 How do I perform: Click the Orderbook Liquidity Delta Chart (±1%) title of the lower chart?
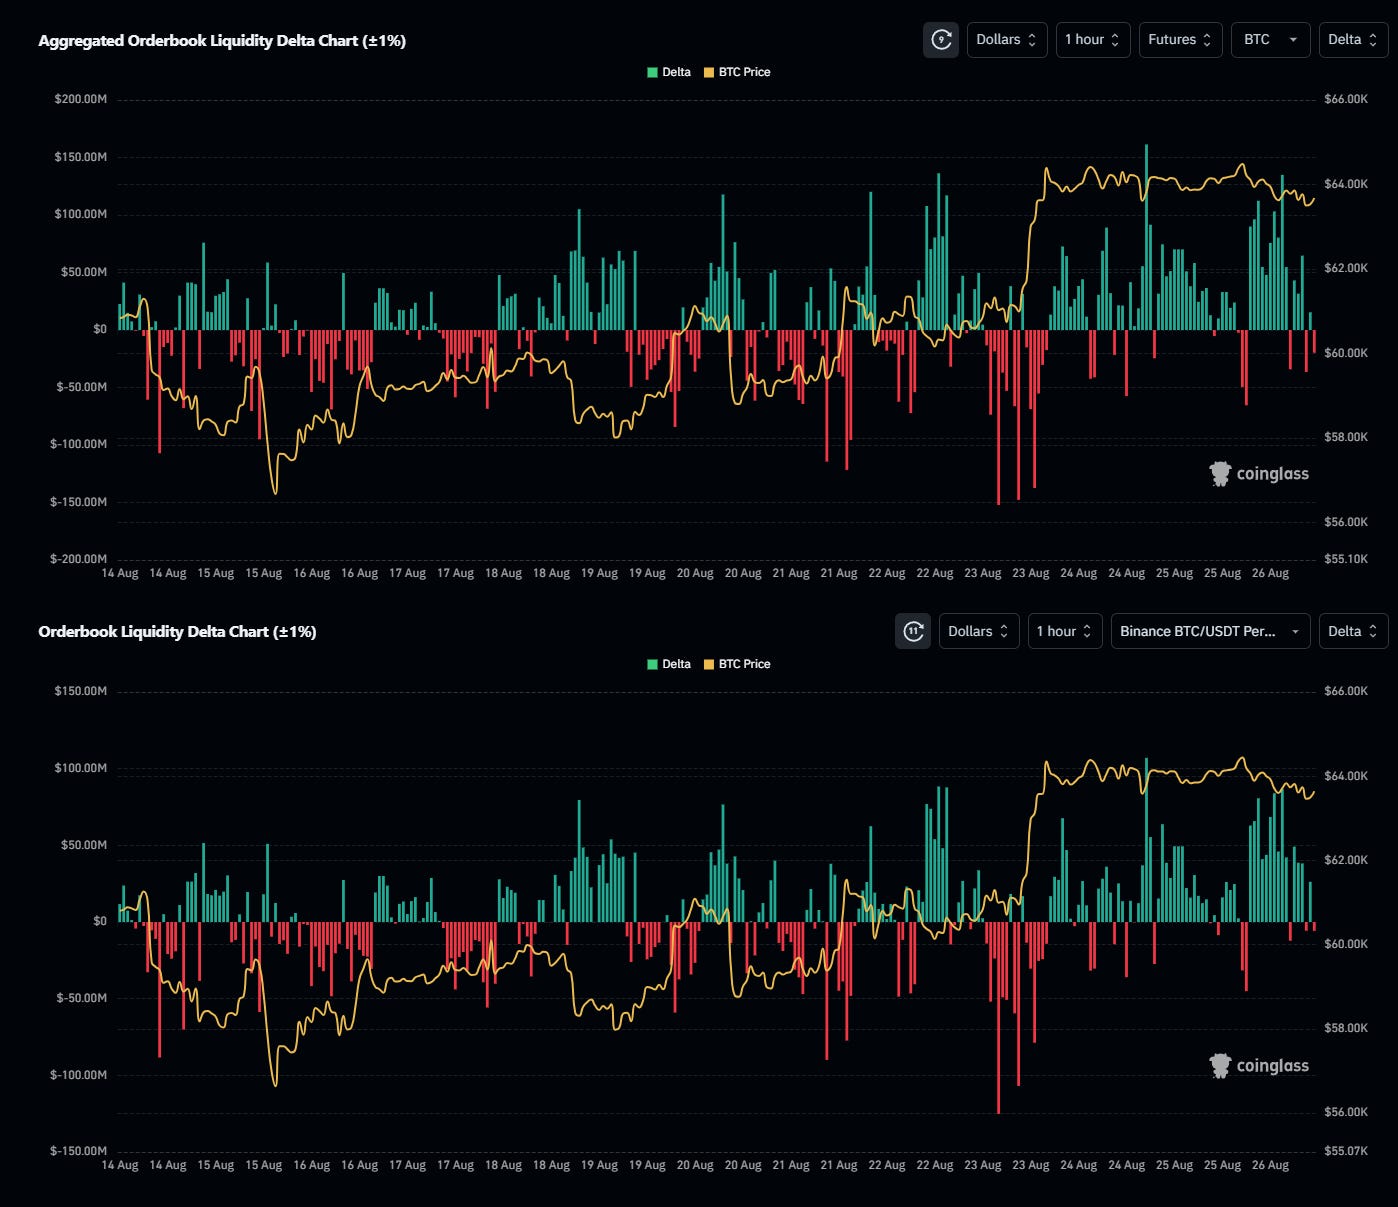click(177, 632)
